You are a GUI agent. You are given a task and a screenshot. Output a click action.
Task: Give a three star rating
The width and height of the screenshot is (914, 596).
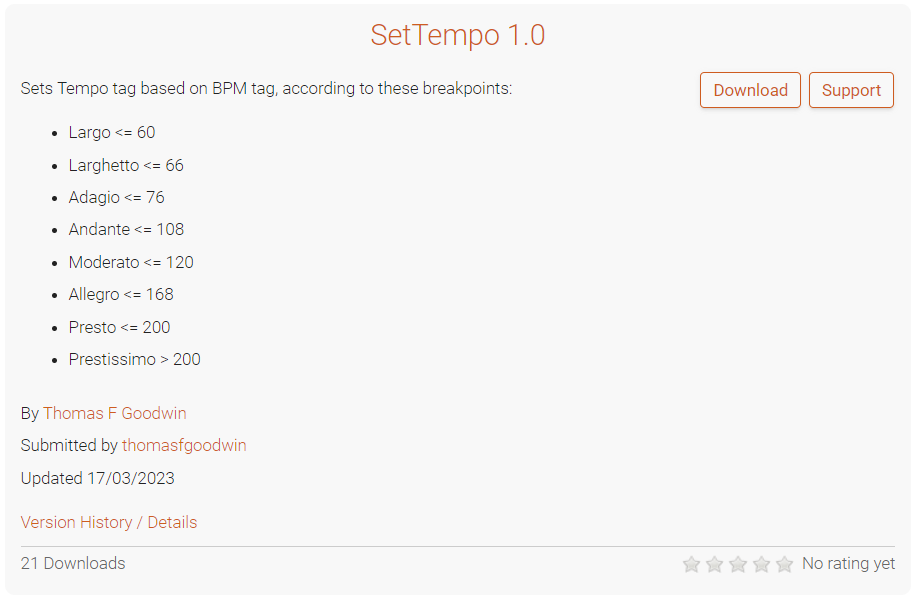(738, 565)
